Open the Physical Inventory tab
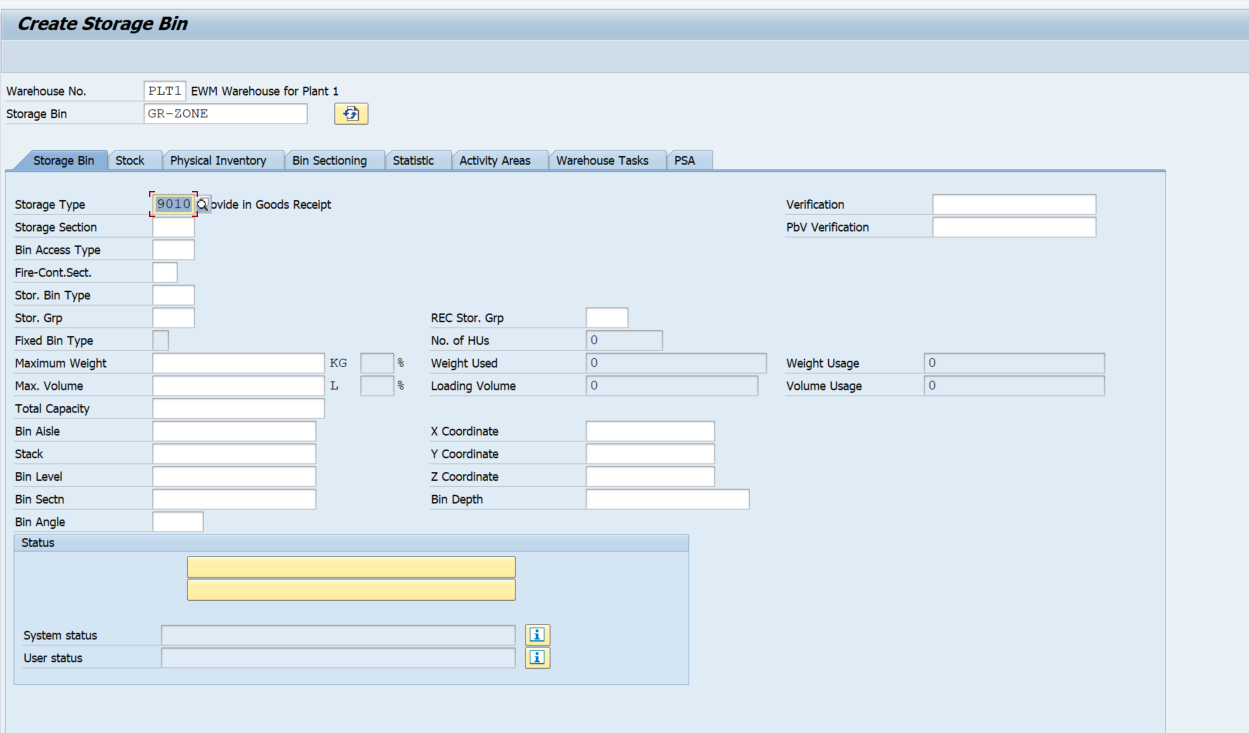The image size is (1249, 733). 218,160
